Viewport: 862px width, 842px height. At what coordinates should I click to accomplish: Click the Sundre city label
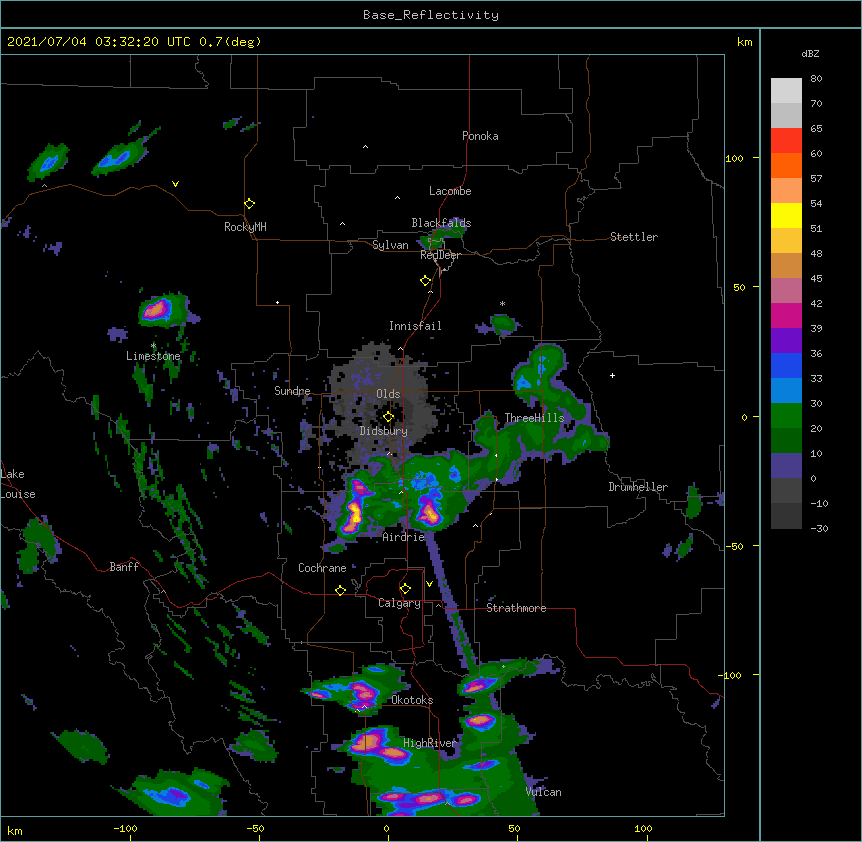[292, 391]
